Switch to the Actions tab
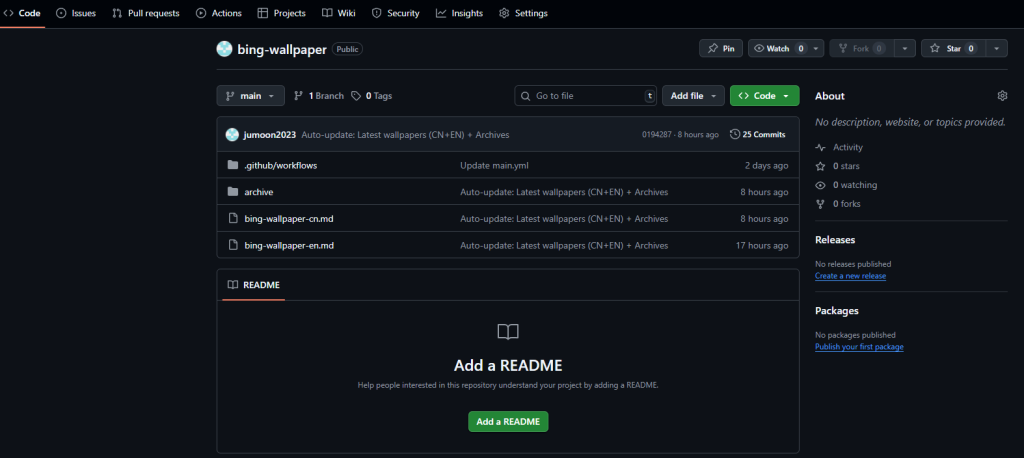The image size is (1024, 458). coord(219,13)
